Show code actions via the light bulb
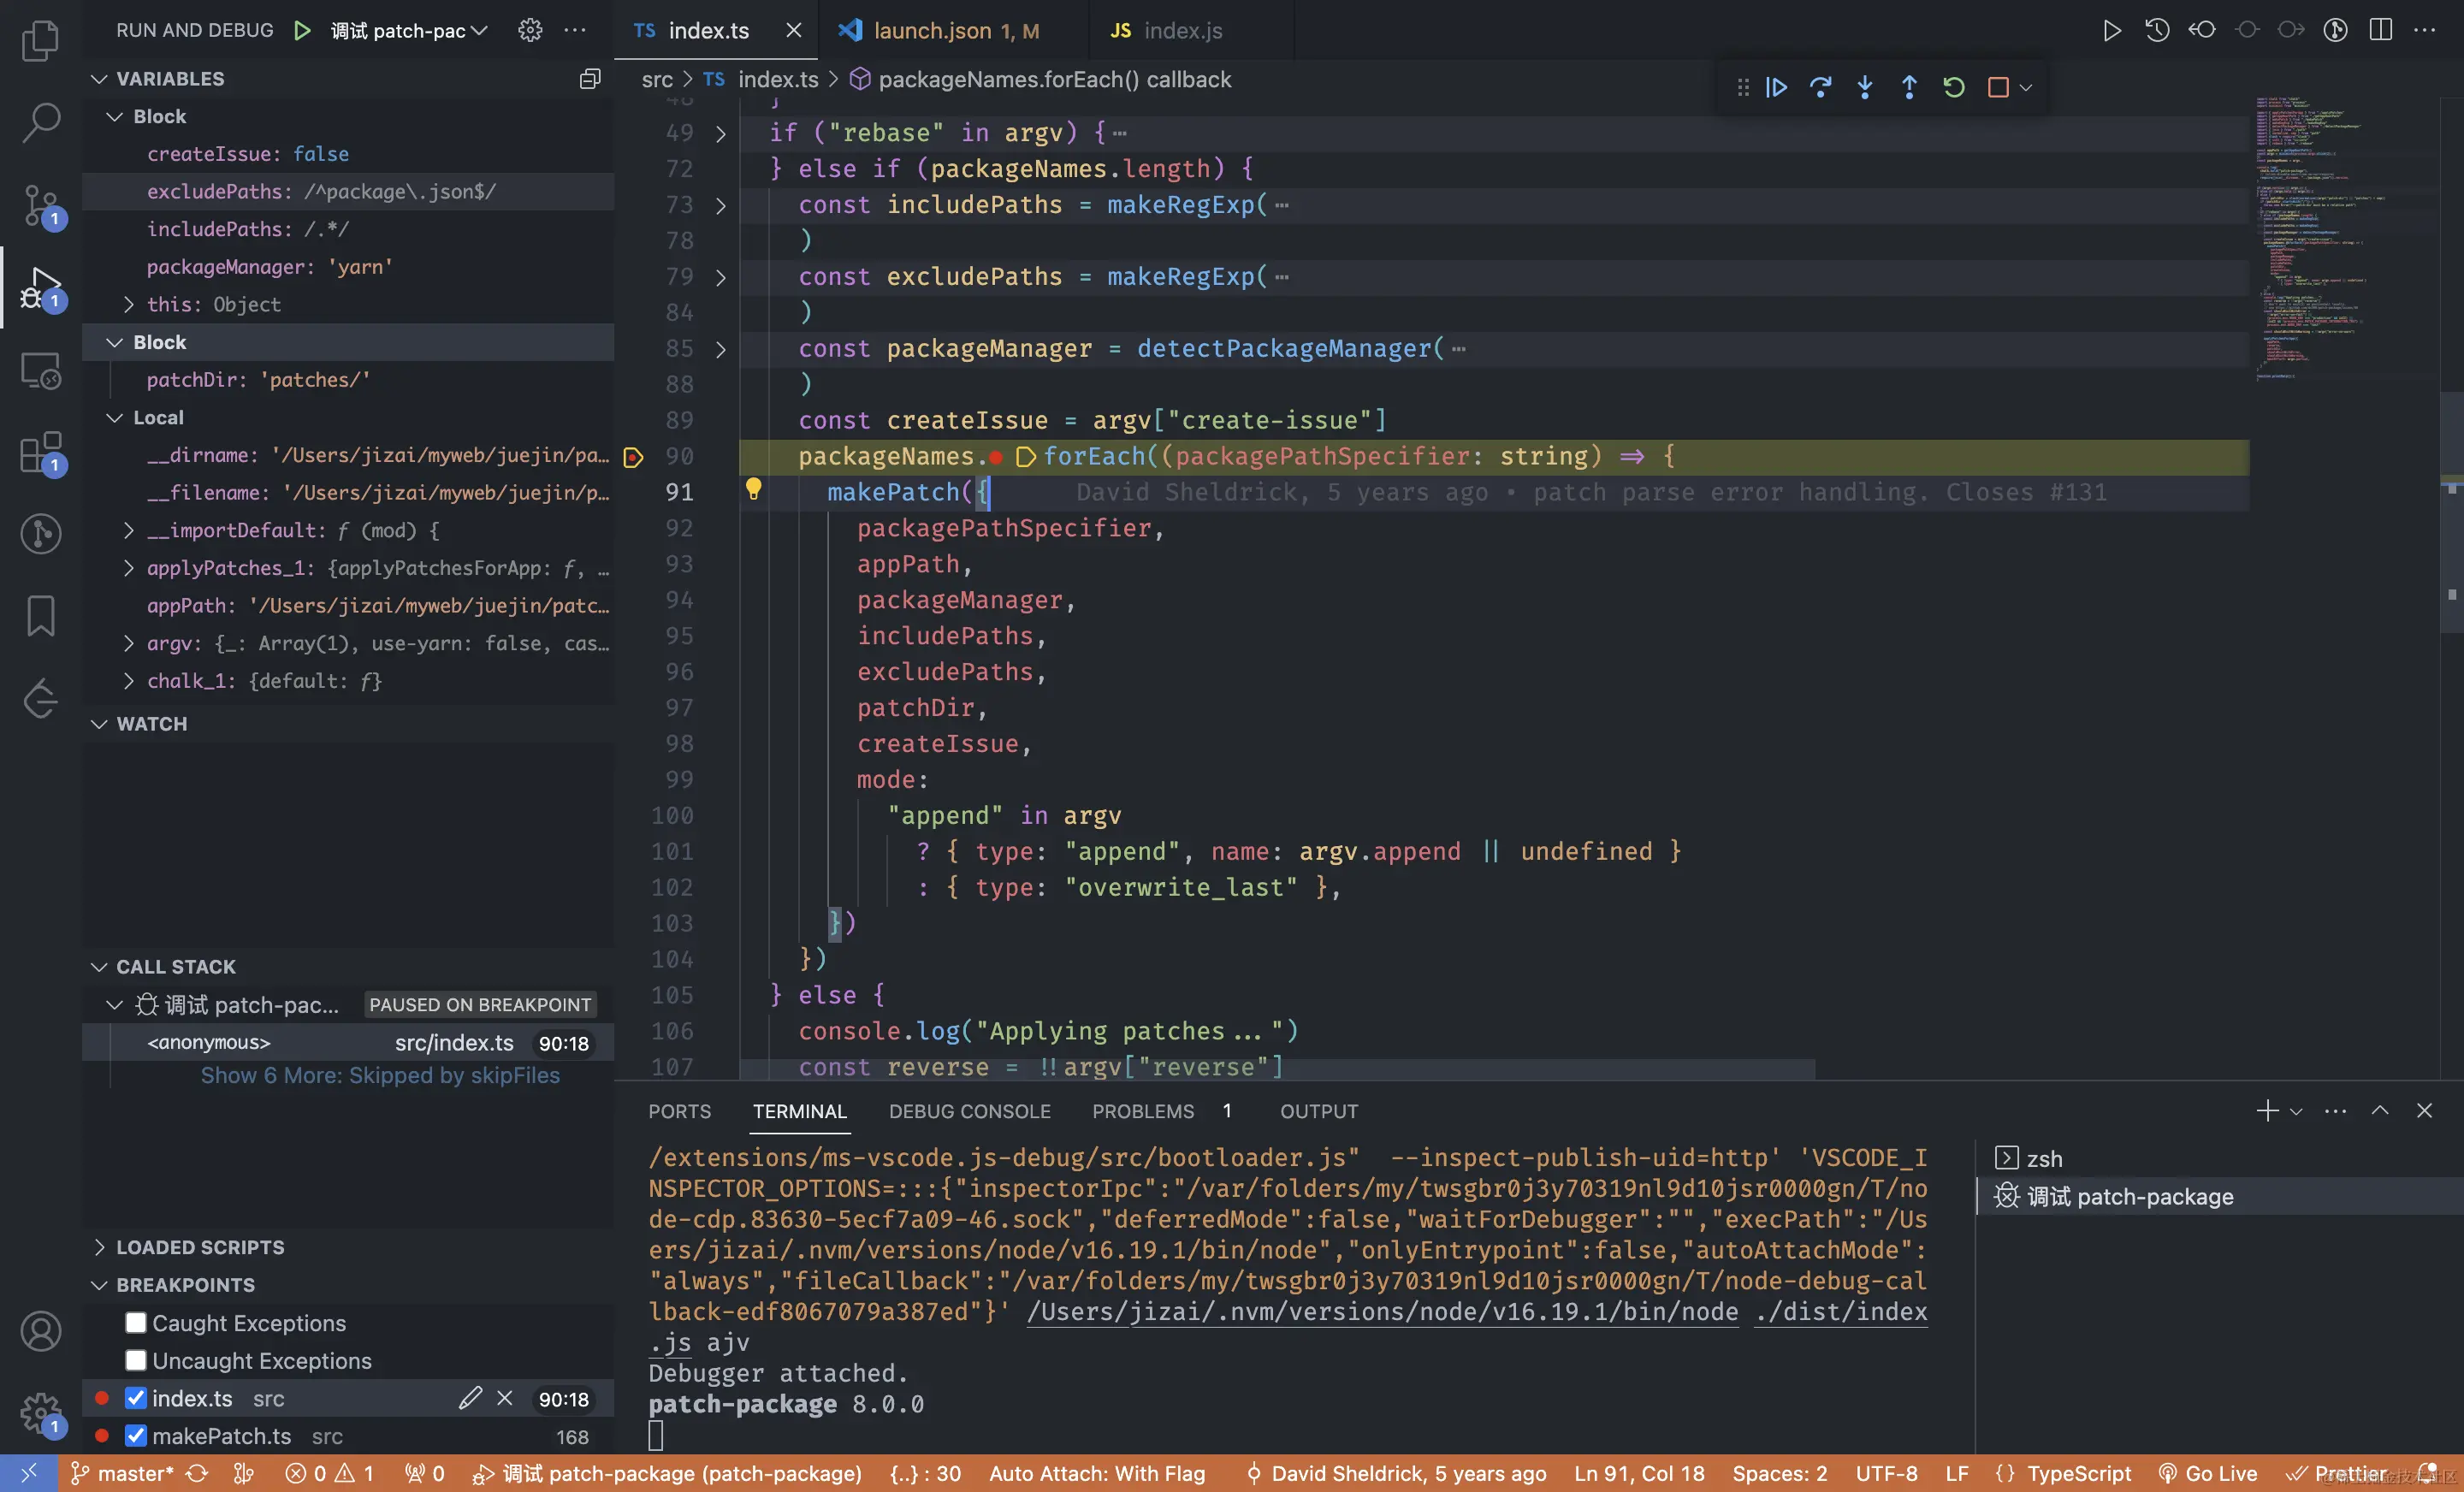 [753, 489]
